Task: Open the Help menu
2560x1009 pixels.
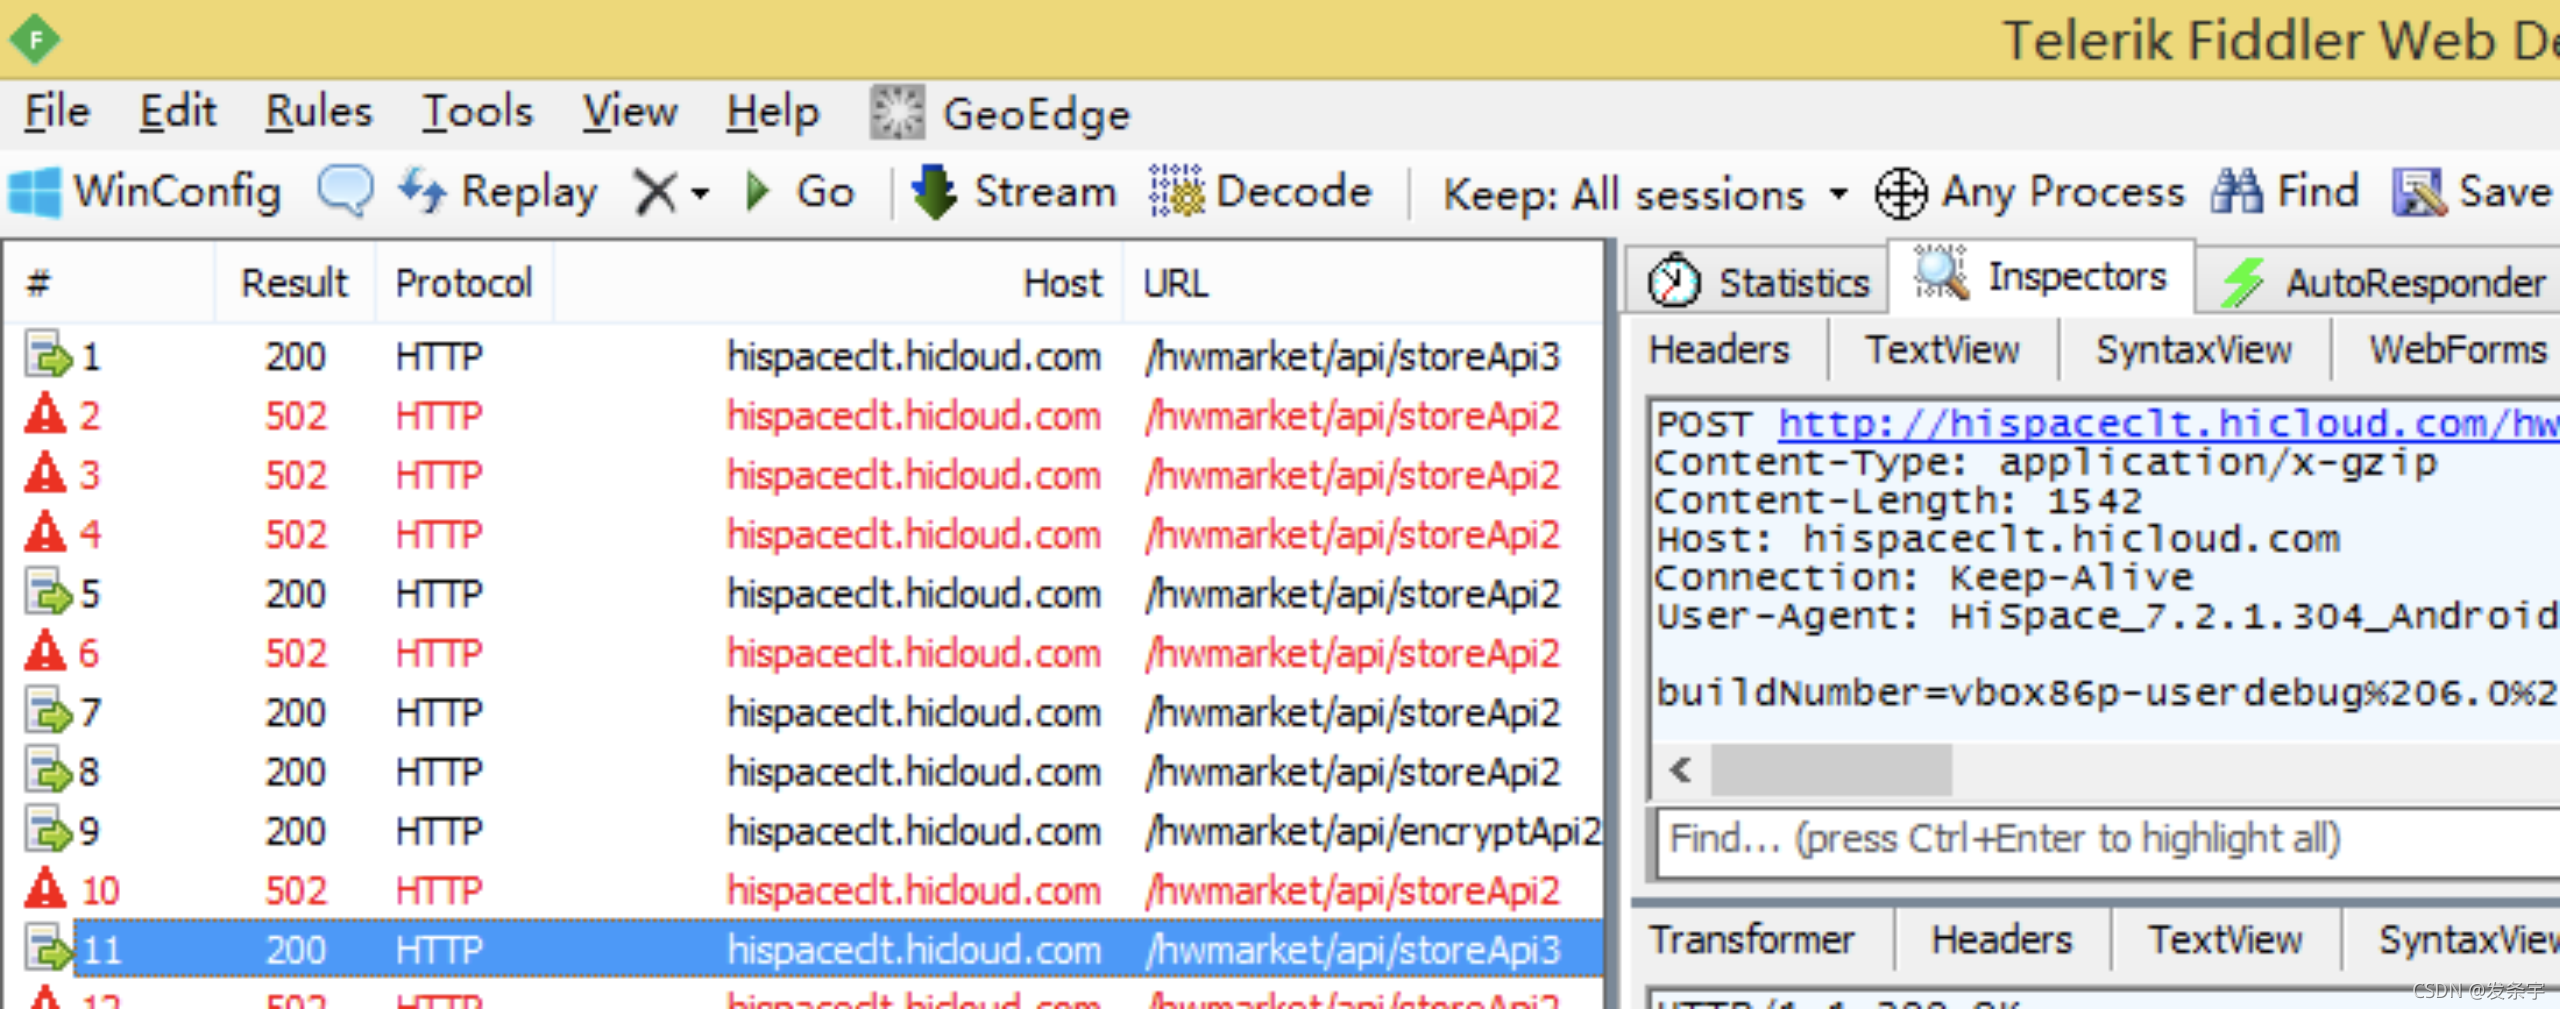Action: [773, 112]
